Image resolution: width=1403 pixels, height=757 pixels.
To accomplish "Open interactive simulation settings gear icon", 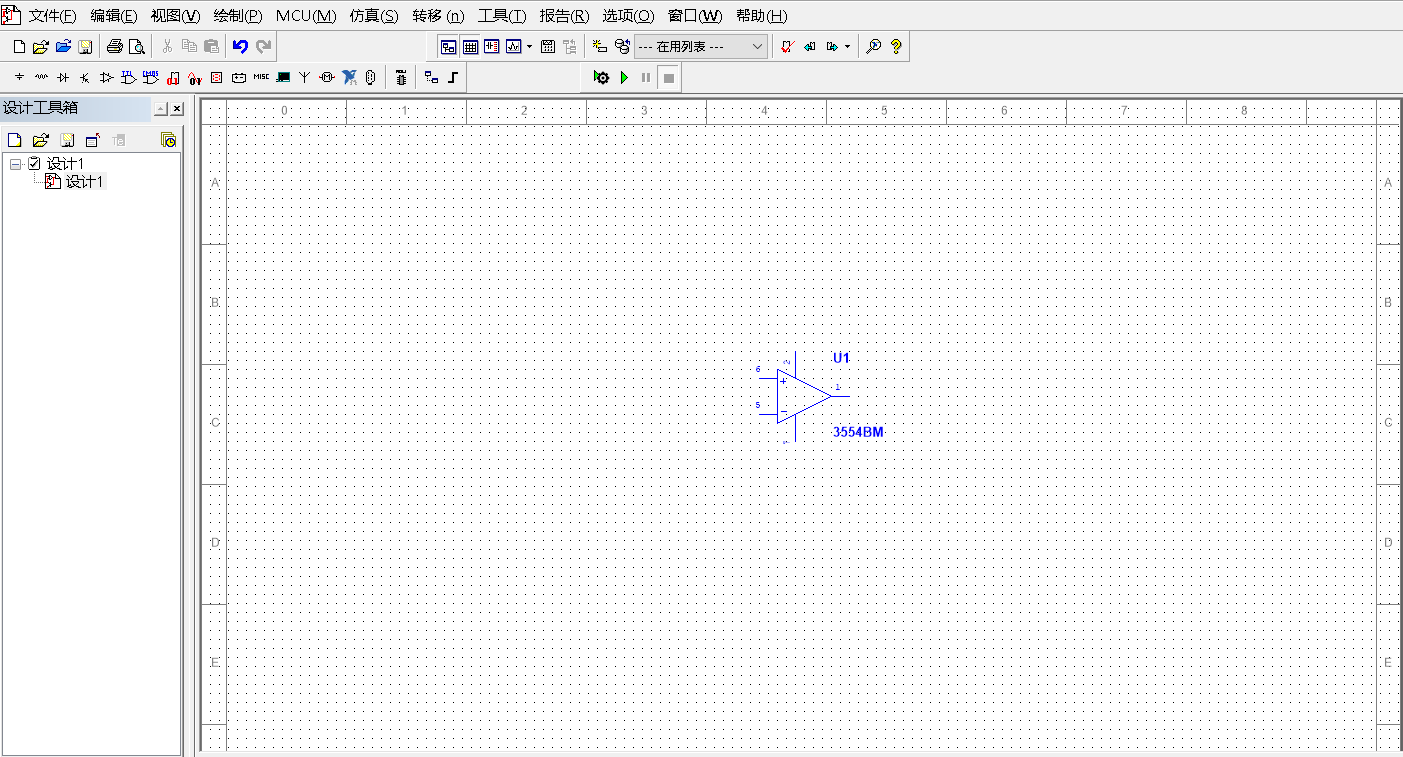I will pos(601,77).
